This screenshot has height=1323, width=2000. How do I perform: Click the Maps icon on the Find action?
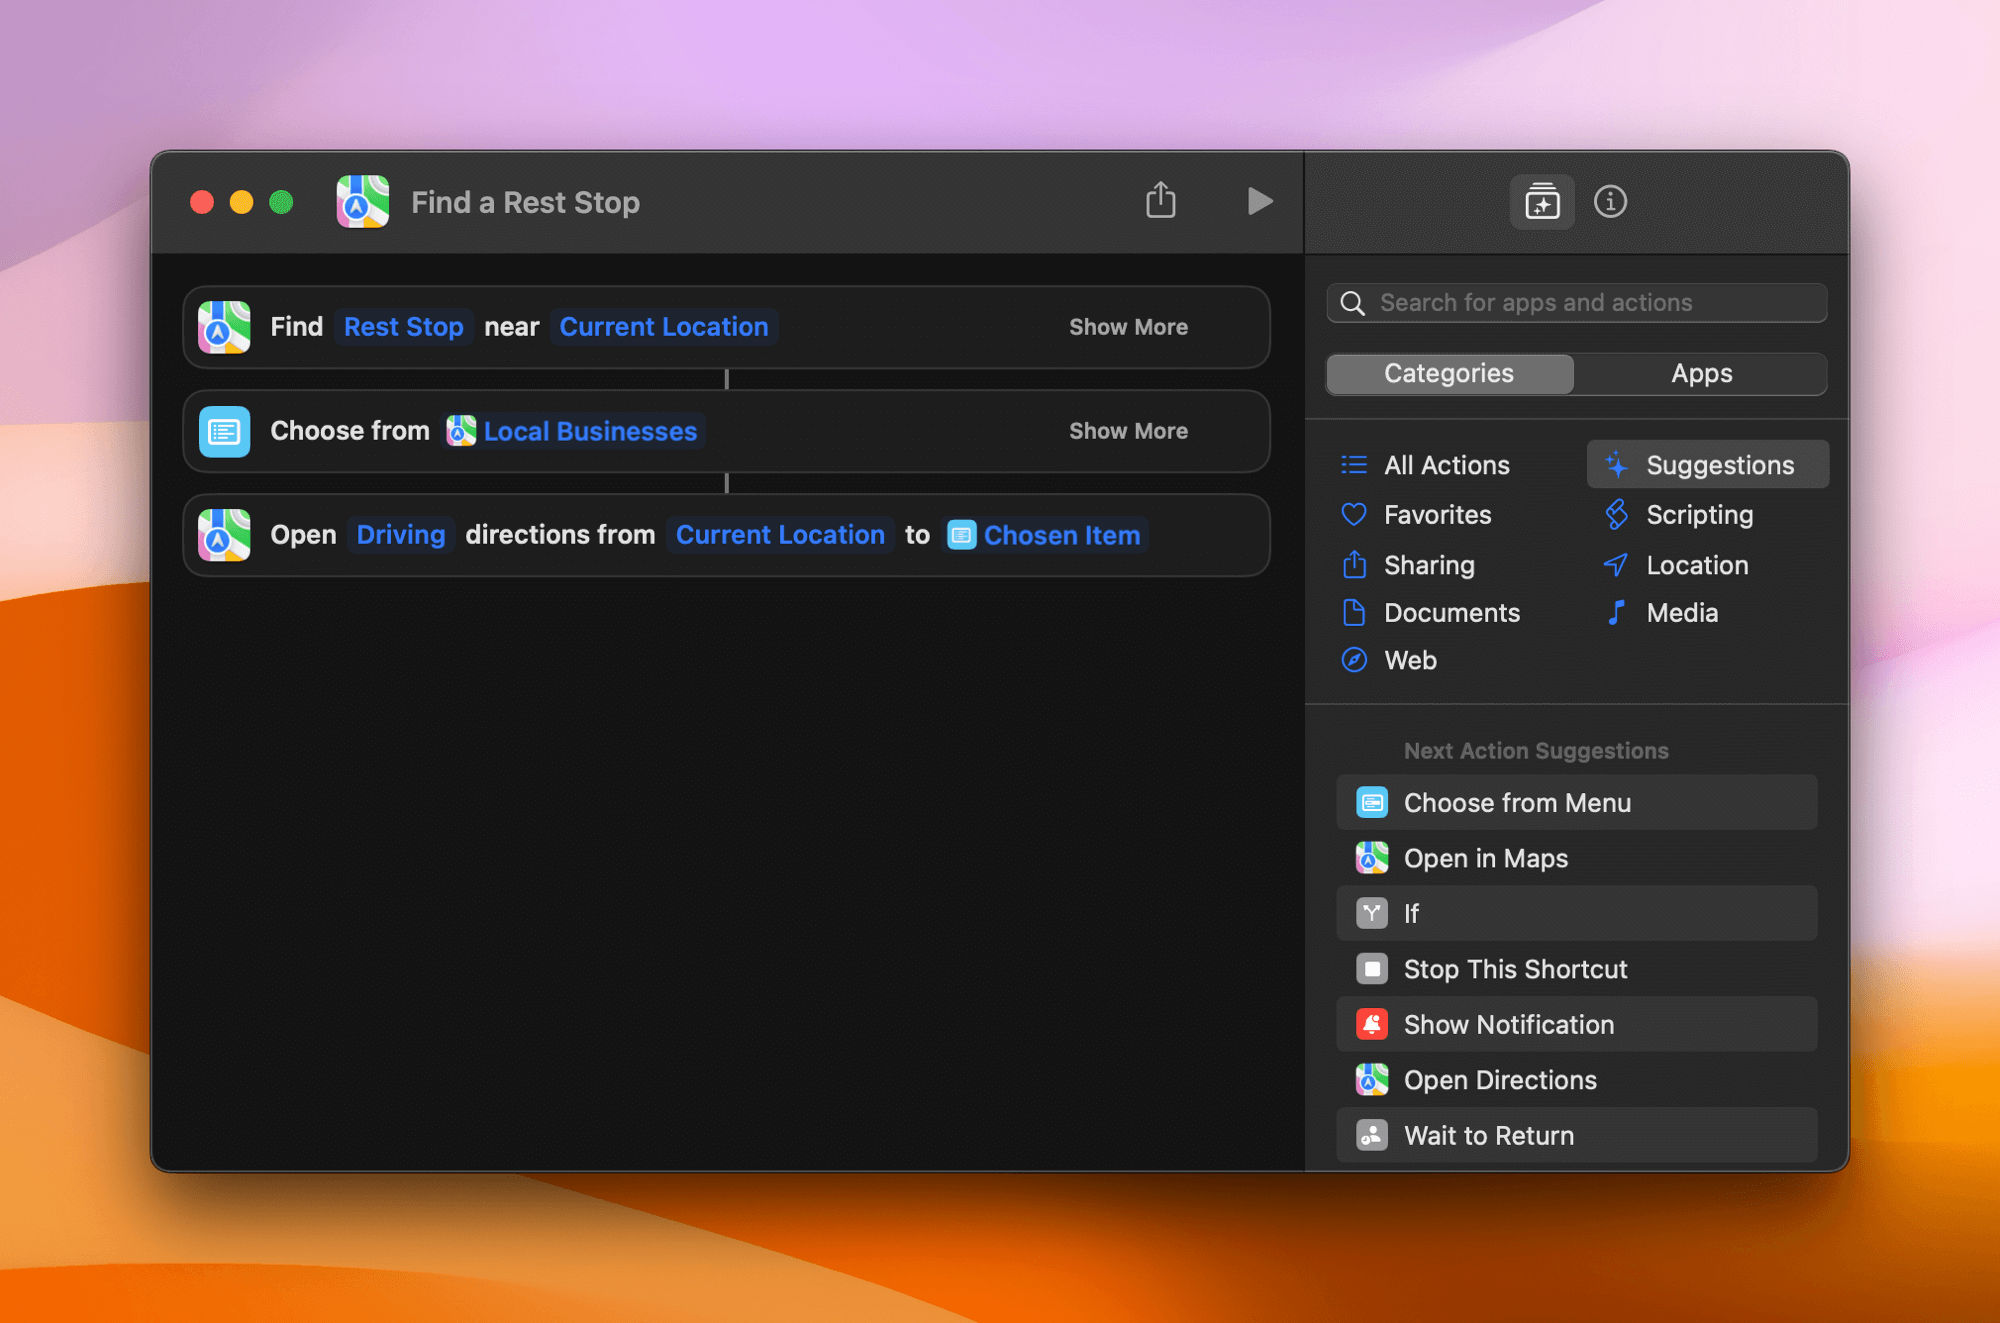224,327
